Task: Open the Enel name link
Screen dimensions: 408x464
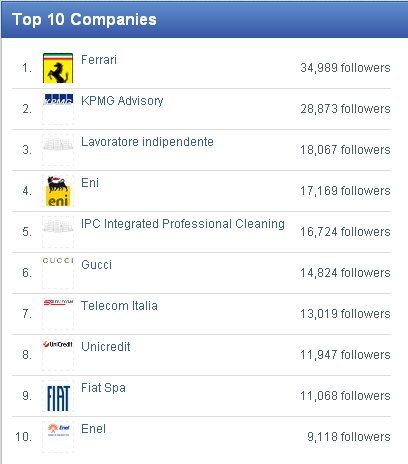Action: tap(93, 429)
